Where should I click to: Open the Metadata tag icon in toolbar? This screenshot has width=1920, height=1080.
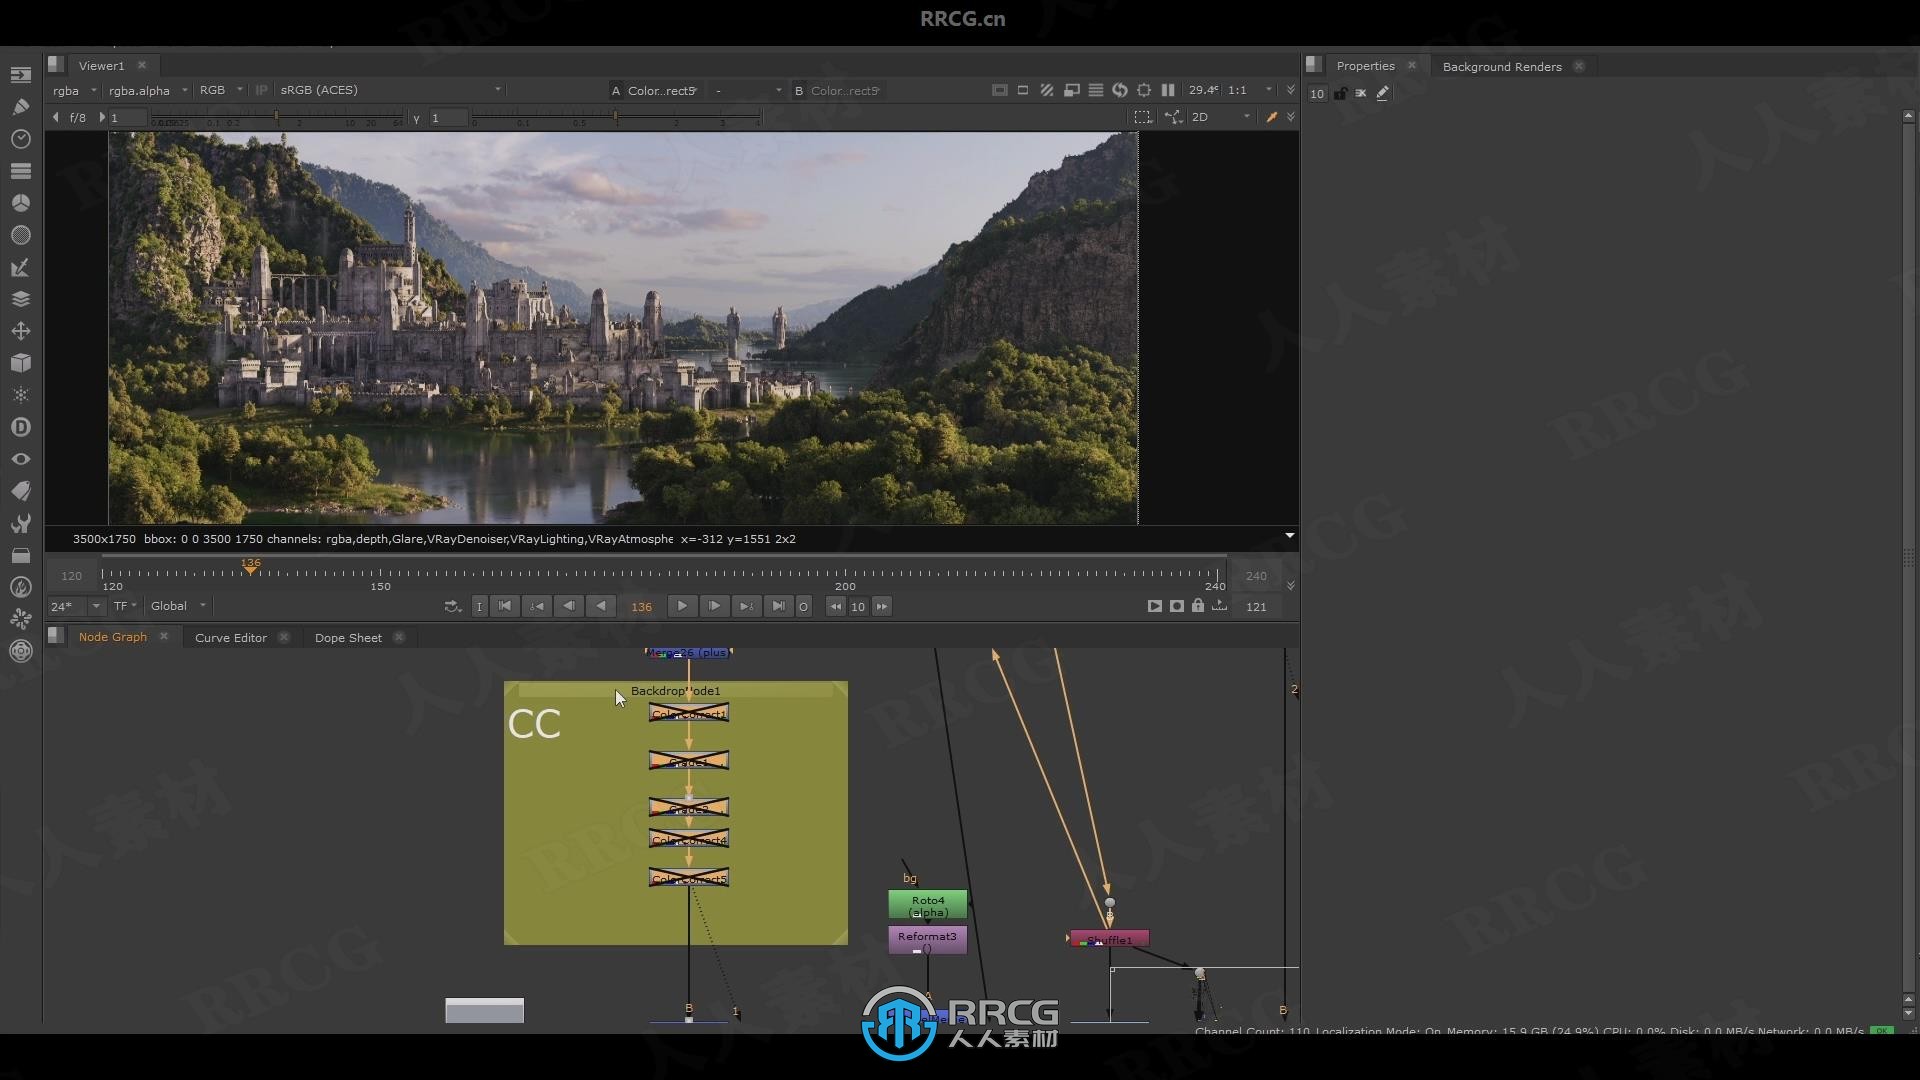(x=20, y=491)
